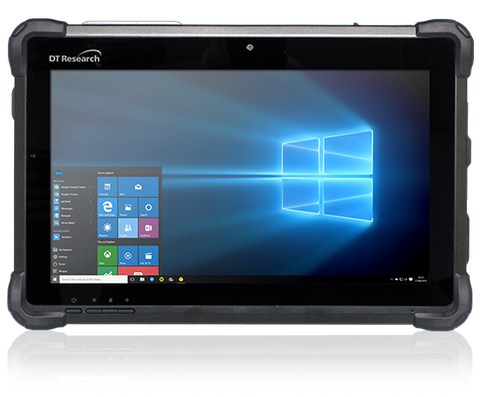
Task: Expand the Movie Maker jump list arrow
Action: click(91, 223)
